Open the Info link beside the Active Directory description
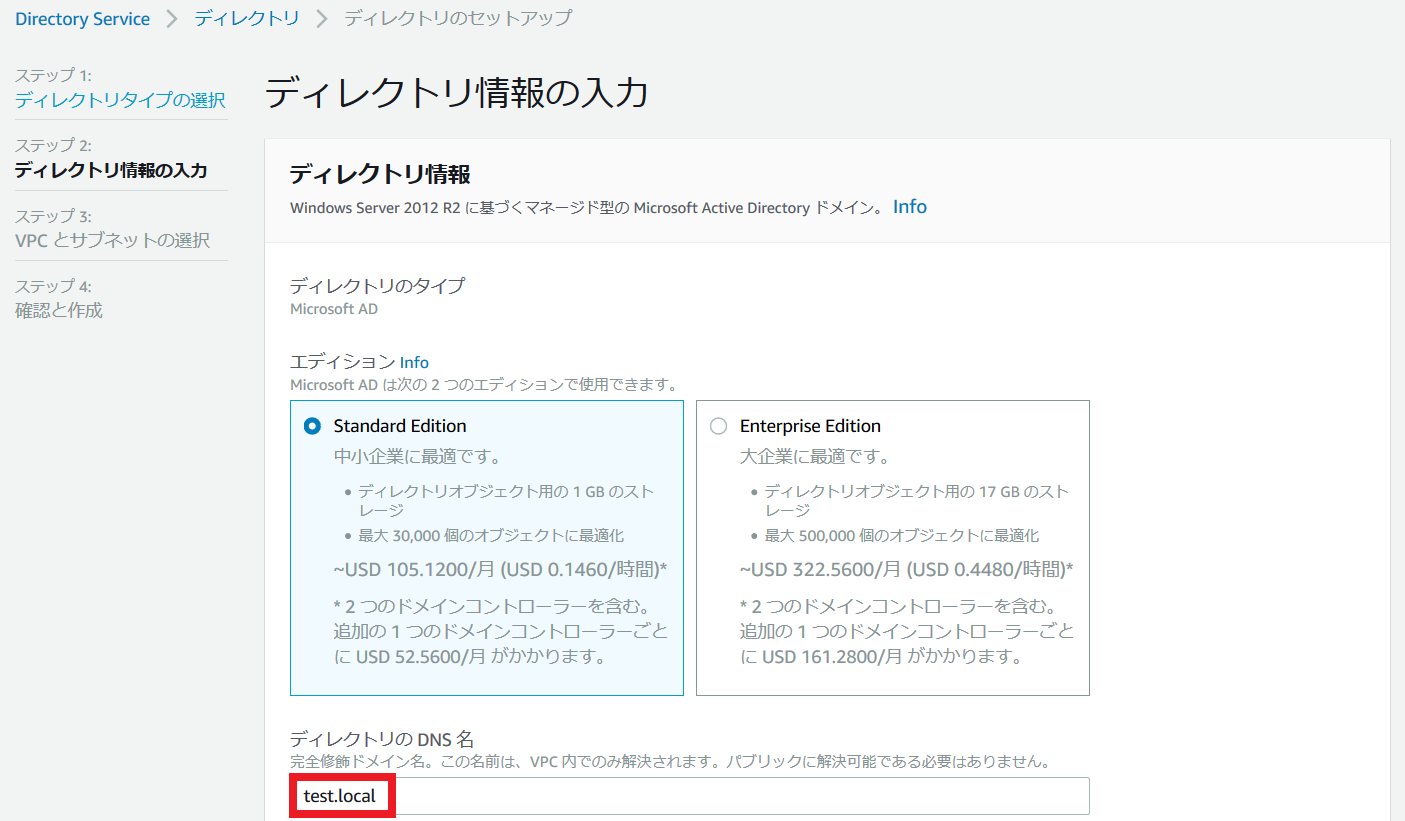Image resolution: width=1405 pixels, height=821 pixels. tap(910, 207)
